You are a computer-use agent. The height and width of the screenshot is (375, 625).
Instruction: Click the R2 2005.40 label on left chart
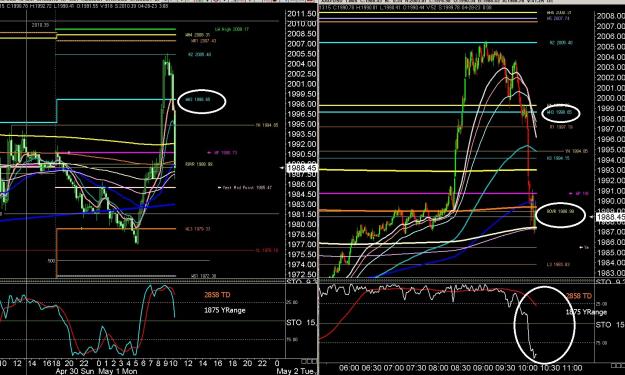click(199, 54)
